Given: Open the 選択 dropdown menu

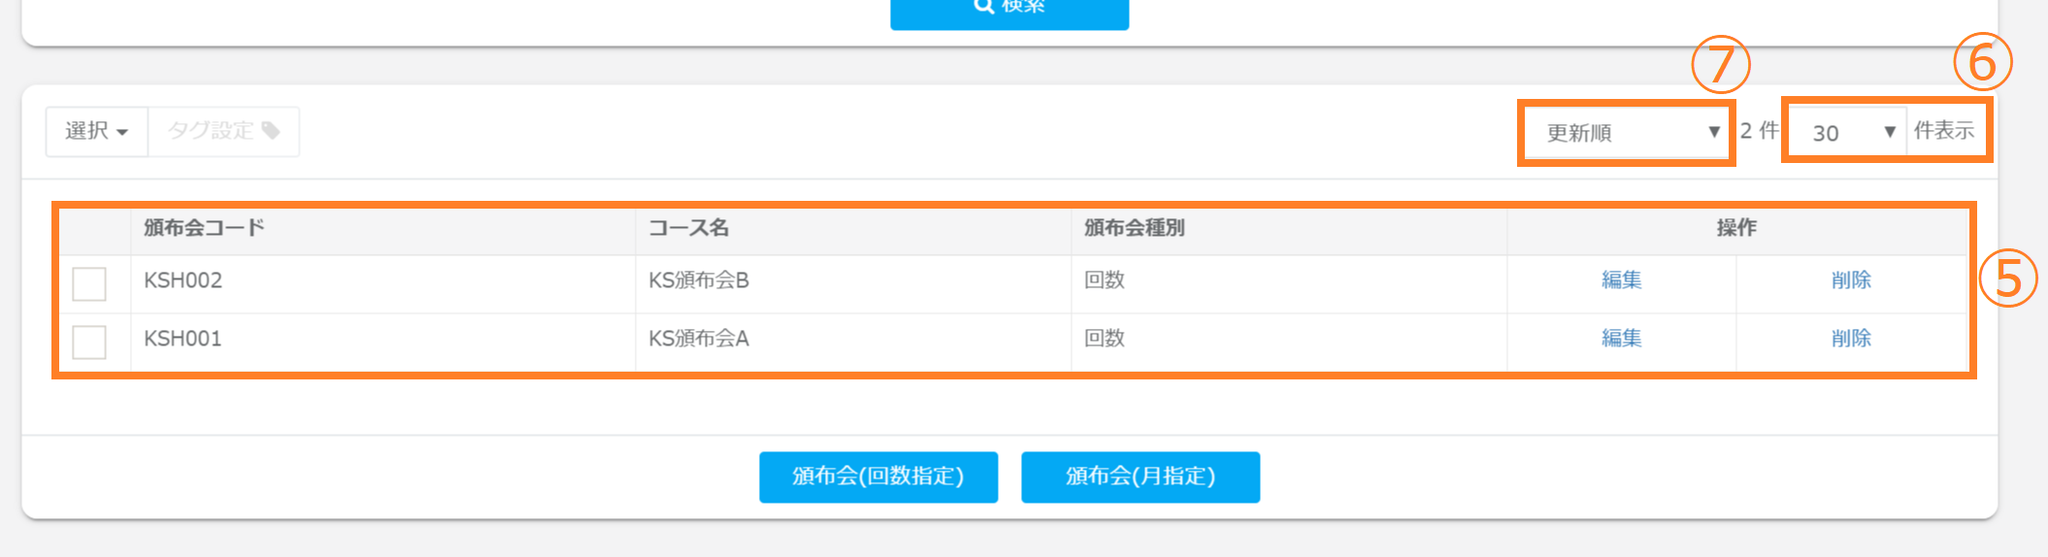Looking at the screenshot, I should point(97,131).
